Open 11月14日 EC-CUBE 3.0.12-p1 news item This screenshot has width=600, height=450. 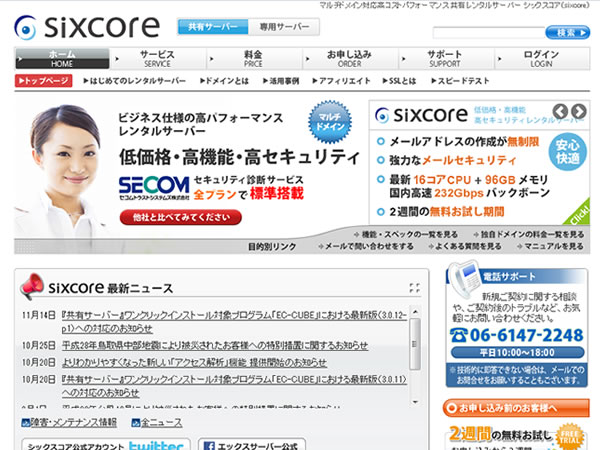(234, 322)
